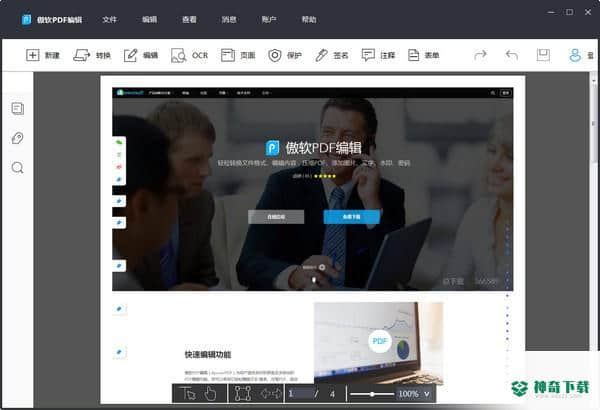Screen dimensions: 600x410
Task: Select the hand pan tool
Action: 210,394
